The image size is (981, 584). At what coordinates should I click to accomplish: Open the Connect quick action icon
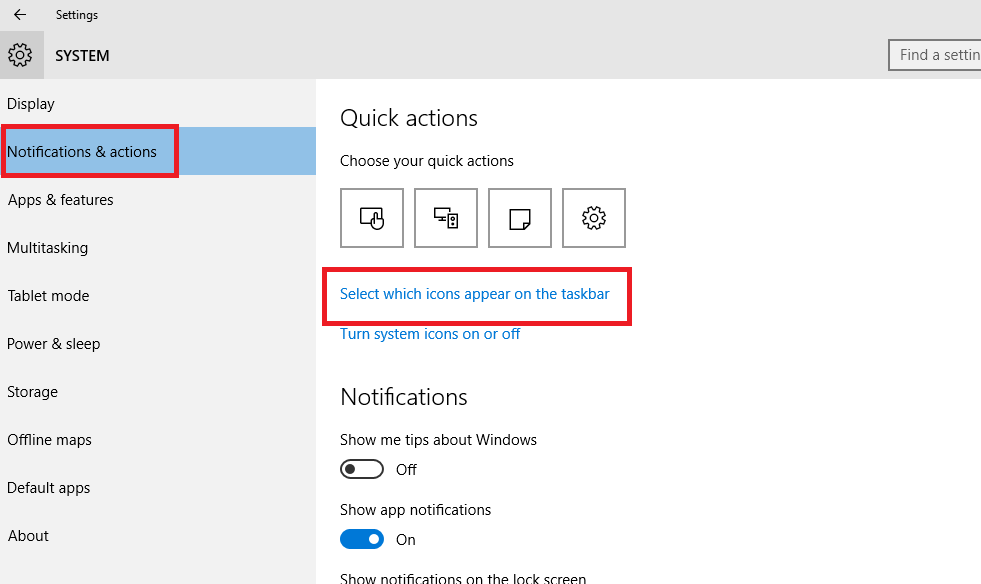(445, 218)
